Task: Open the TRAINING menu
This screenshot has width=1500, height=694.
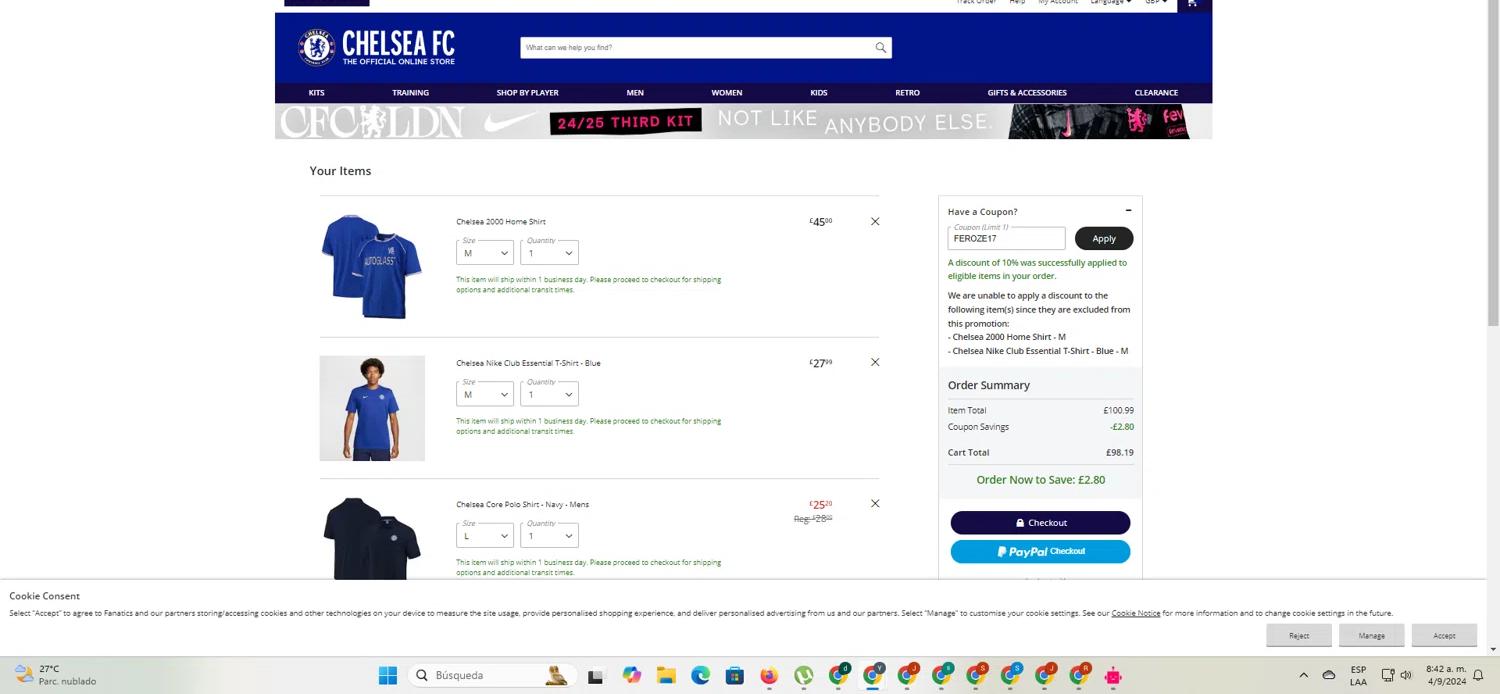Action: 410,92
